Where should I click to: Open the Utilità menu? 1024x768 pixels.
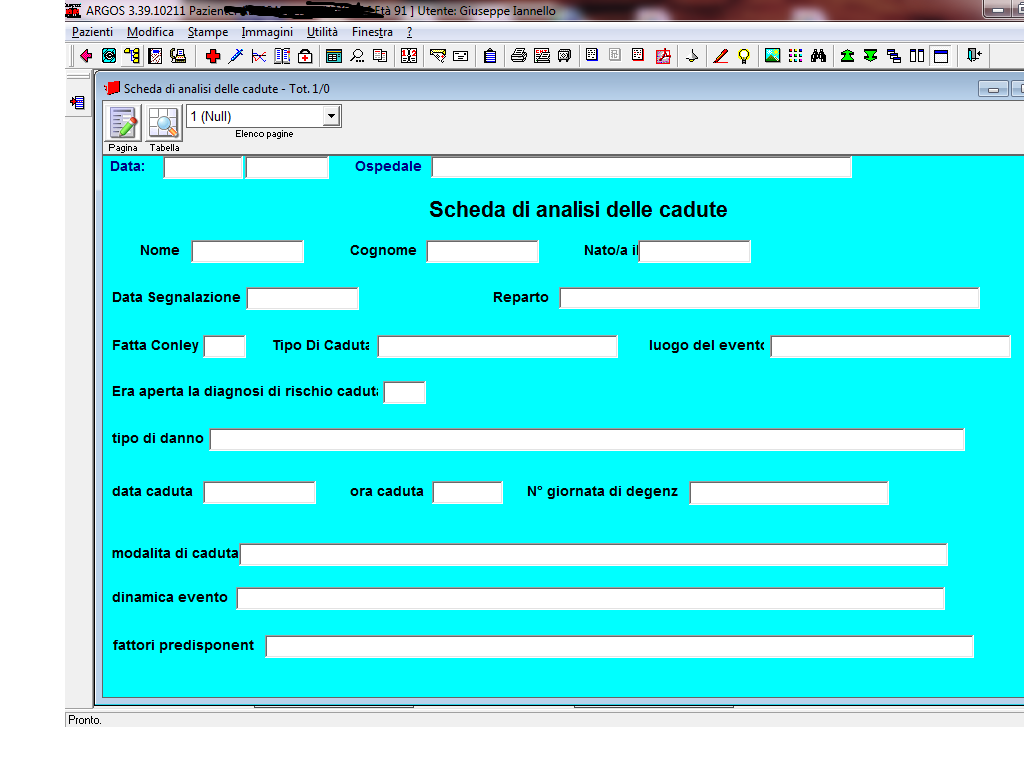point(322,31)
